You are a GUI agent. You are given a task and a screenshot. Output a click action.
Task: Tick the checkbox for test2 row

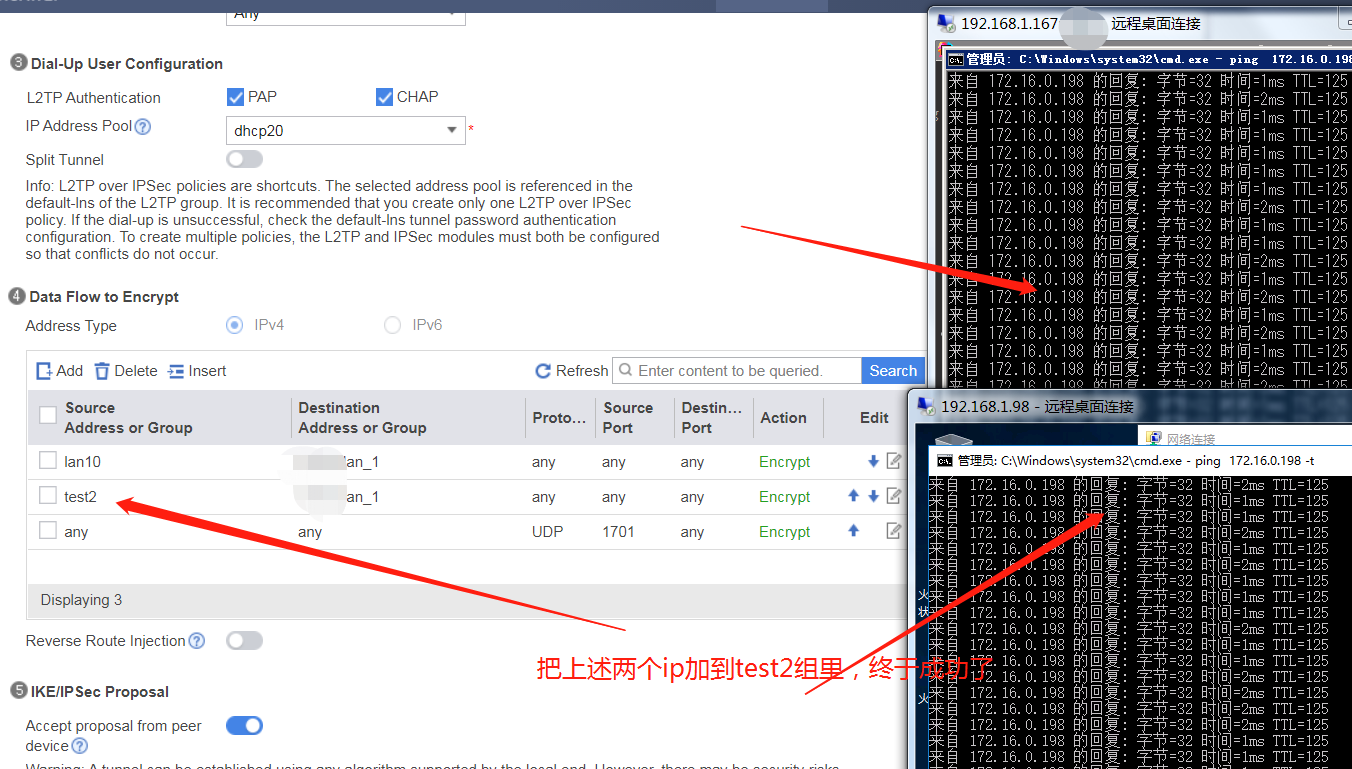click(48, 495)
